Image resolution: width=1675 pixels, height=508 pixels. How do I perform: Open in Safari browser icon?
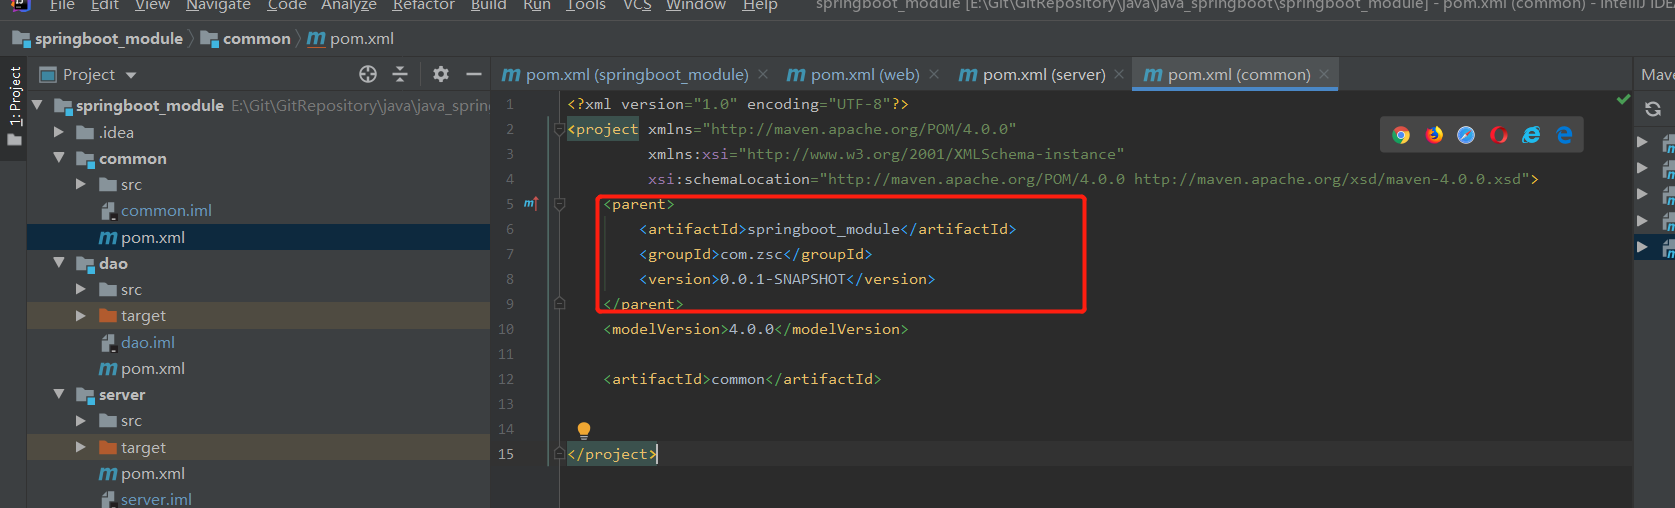pyautogui.click(x=1466, y=135)
